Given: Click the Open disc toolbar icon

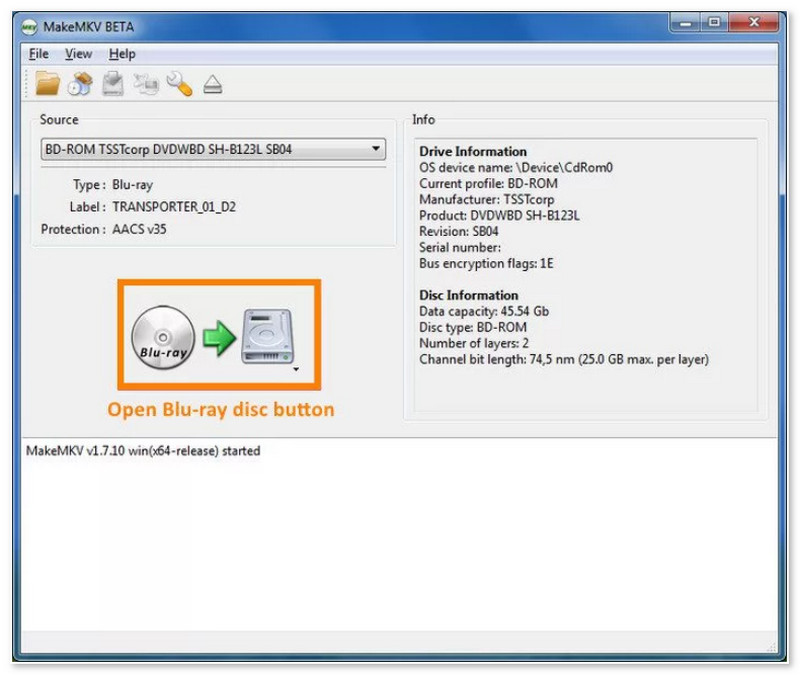Looking at the screenshot, I should [80, 84].
